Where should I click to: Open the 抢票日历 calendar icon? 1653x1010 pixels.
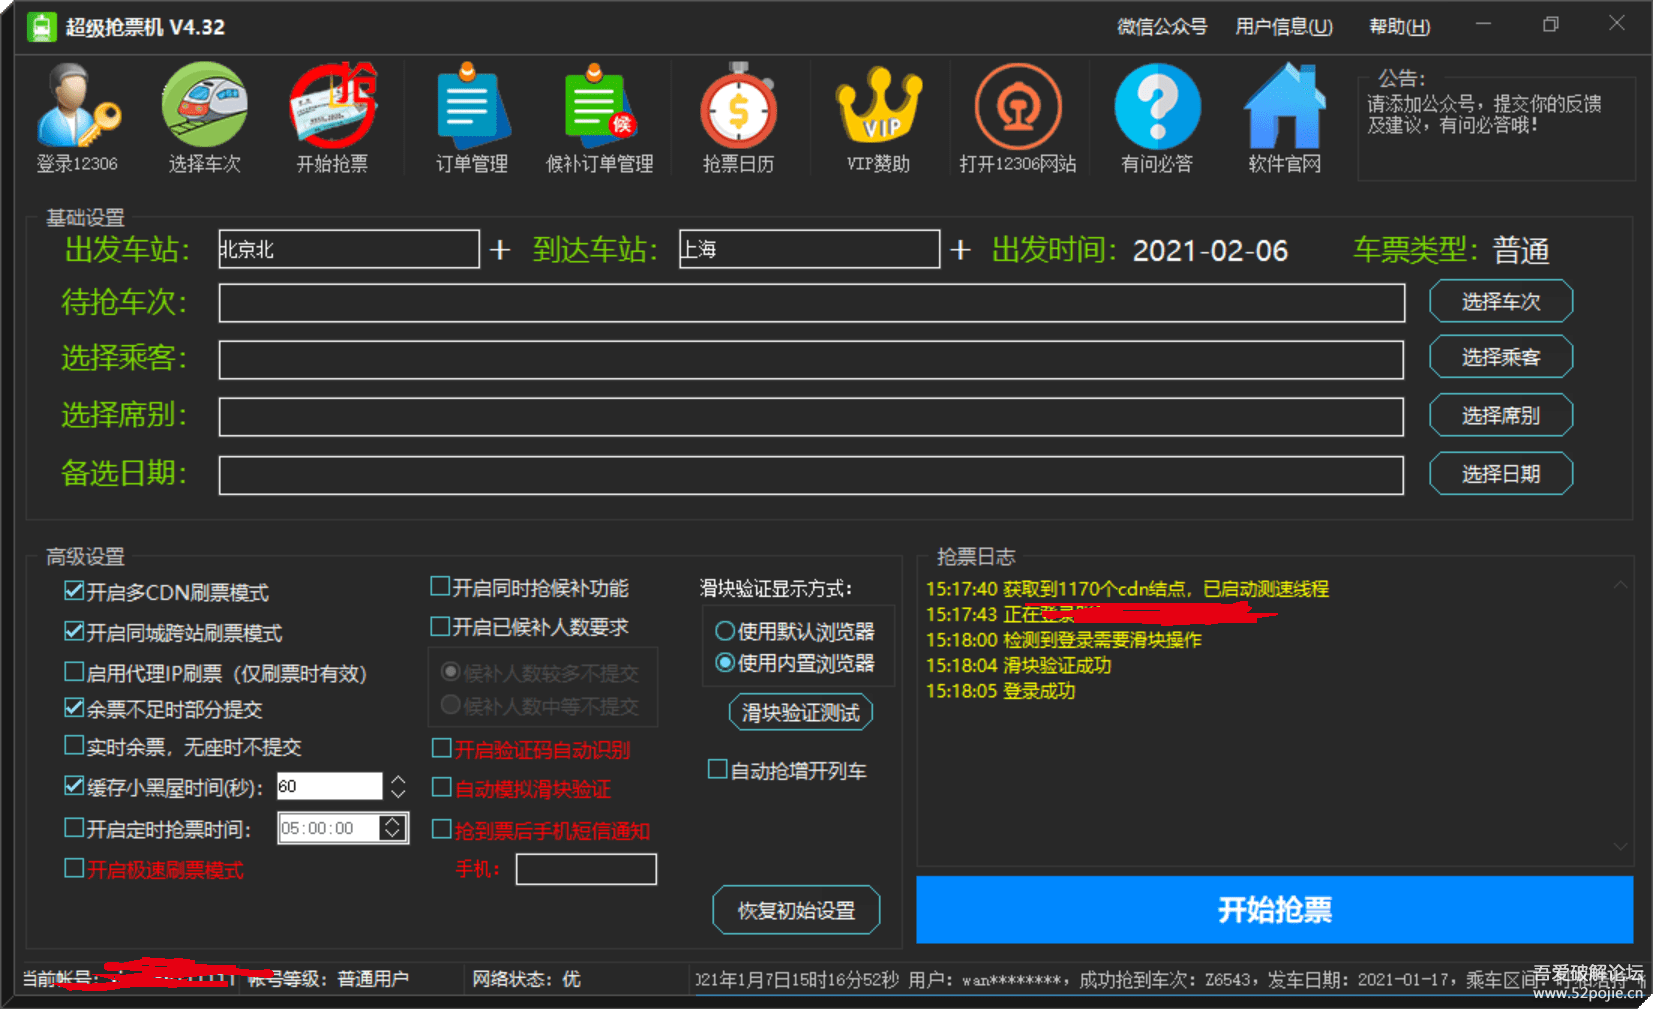tap(738, 106)
